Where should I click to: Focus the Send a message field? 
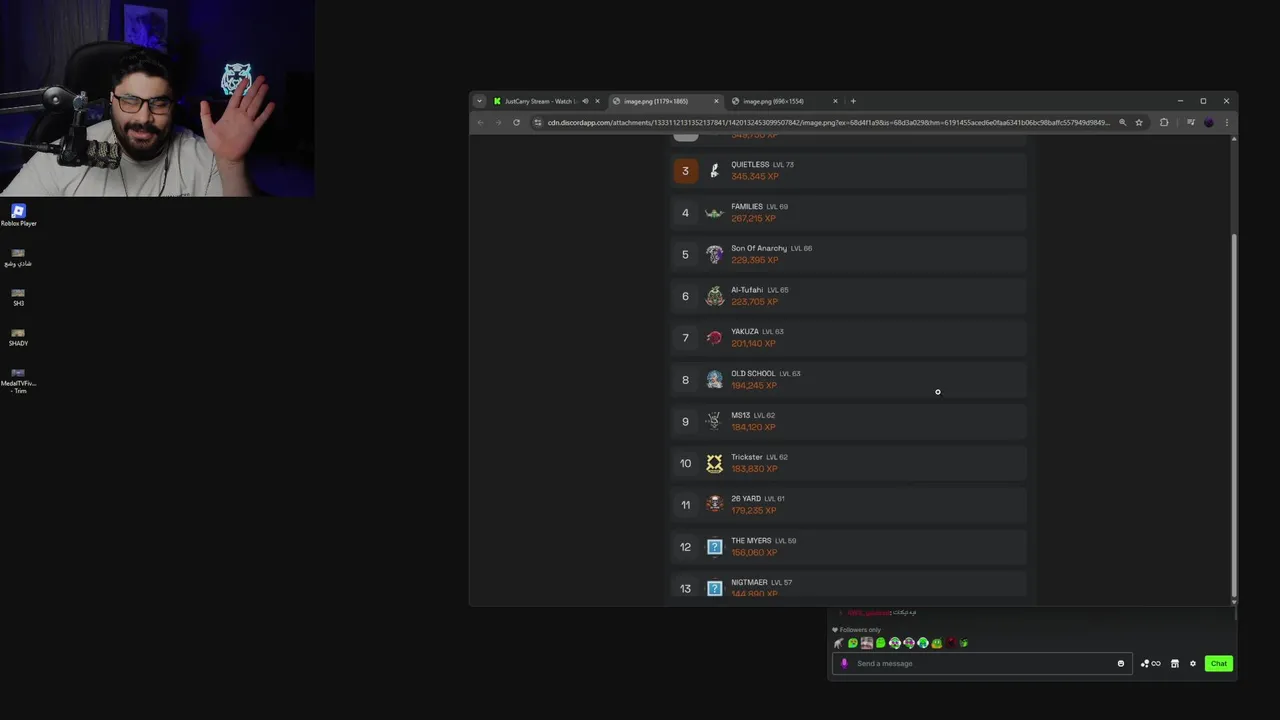pyautogui.click(x=980, y=663)
